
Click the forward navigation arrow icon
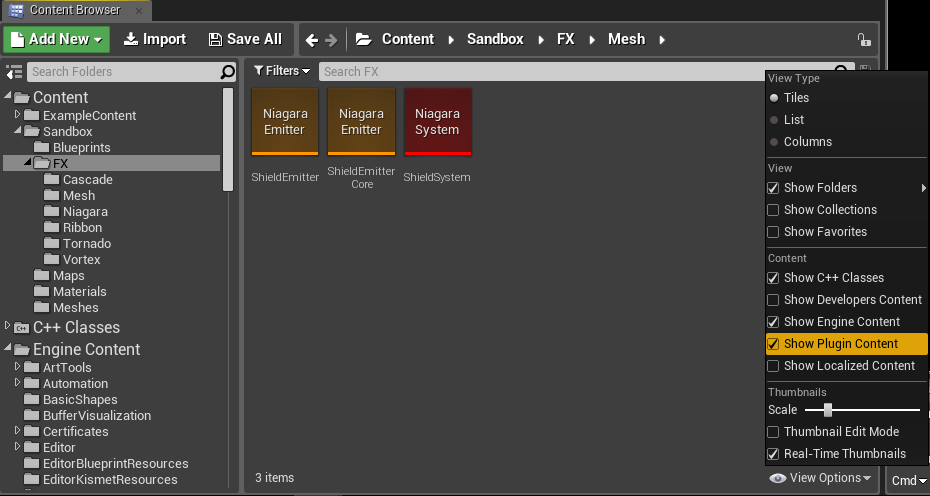331,40
